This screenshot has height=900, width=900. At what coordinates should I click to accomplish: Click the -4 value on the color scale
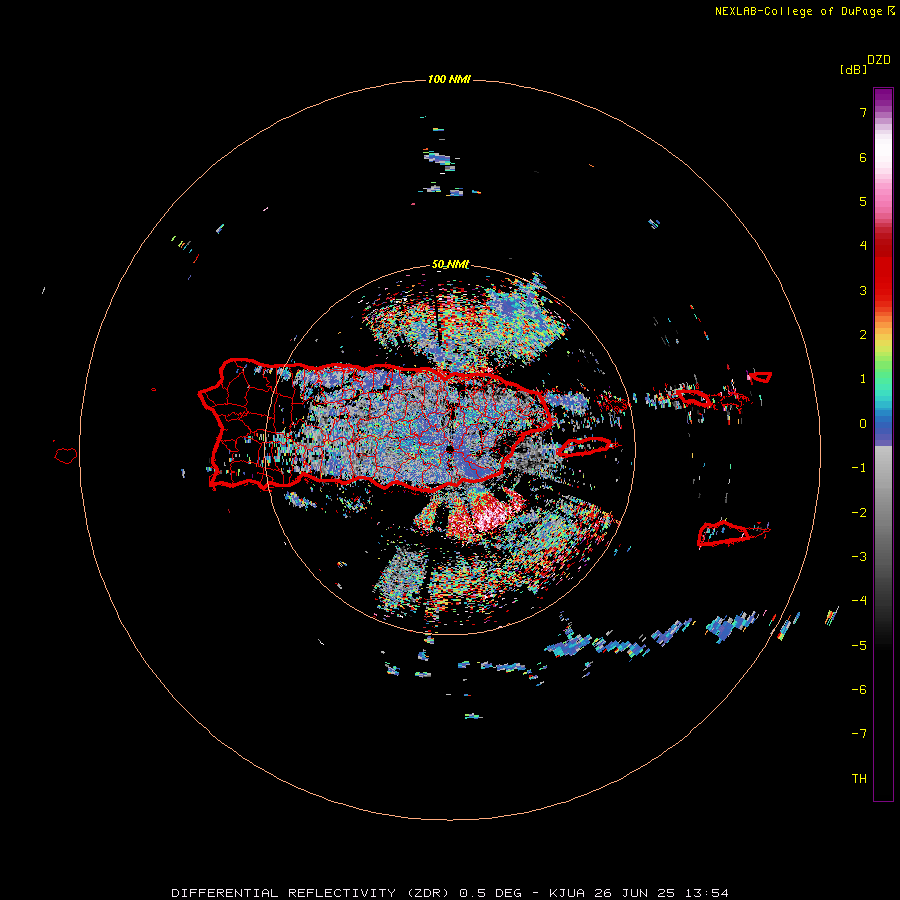859,600
